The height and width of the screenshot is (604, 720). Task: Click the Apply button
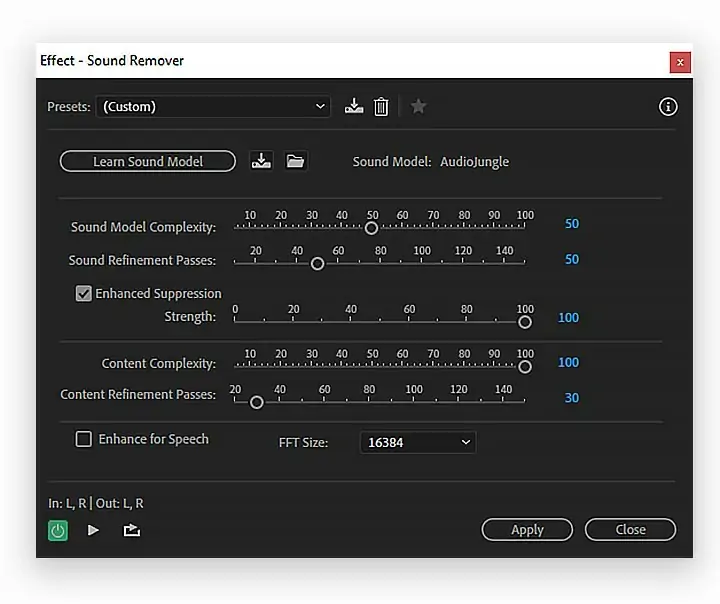[x=527, y=530]
